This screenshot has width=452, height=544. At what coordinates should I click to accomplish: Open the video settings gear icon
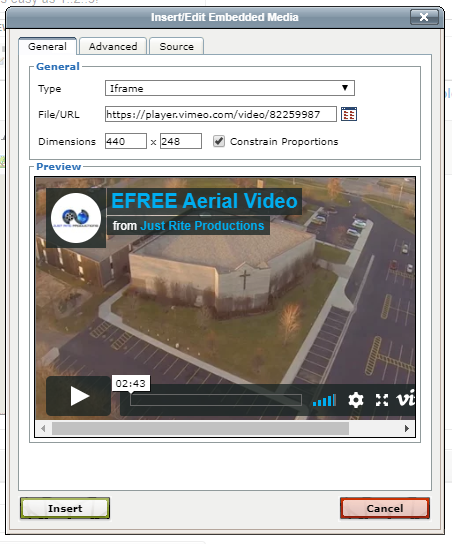(356, 400)
